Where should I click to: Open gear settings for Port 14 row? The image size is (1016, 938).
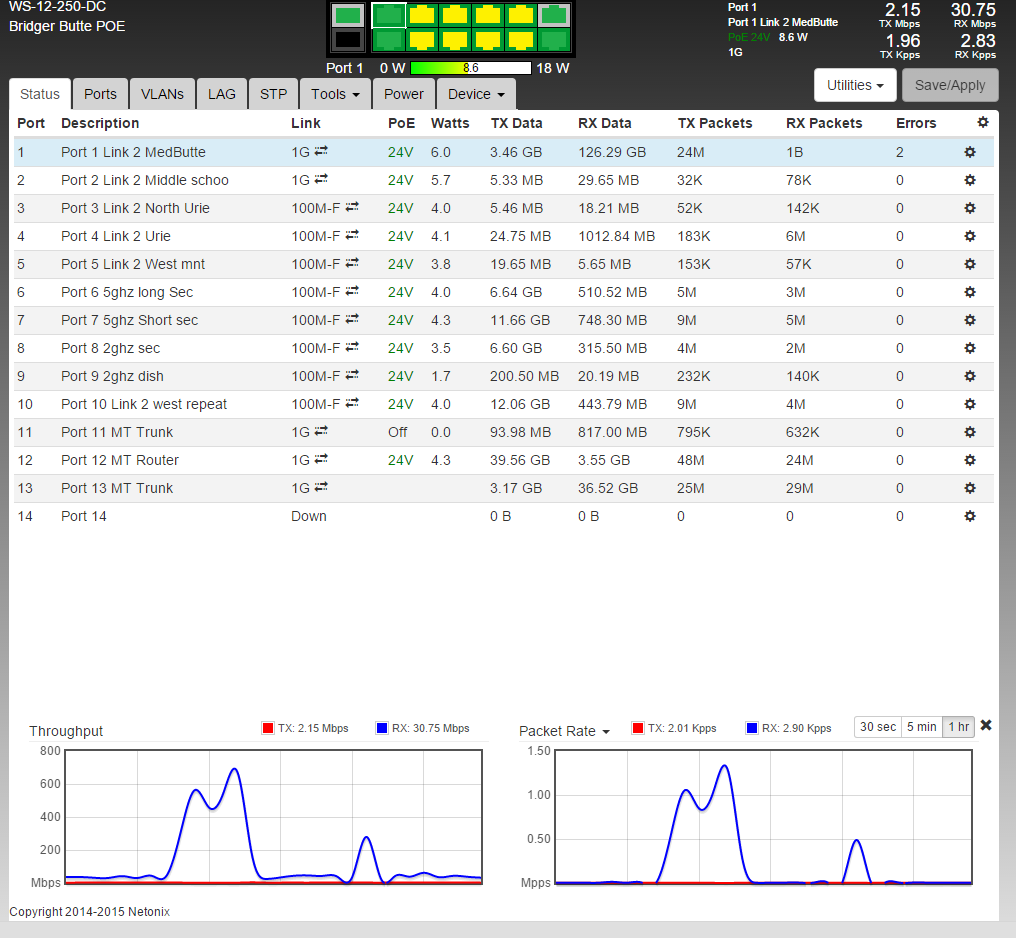click(x=969, y=516)
